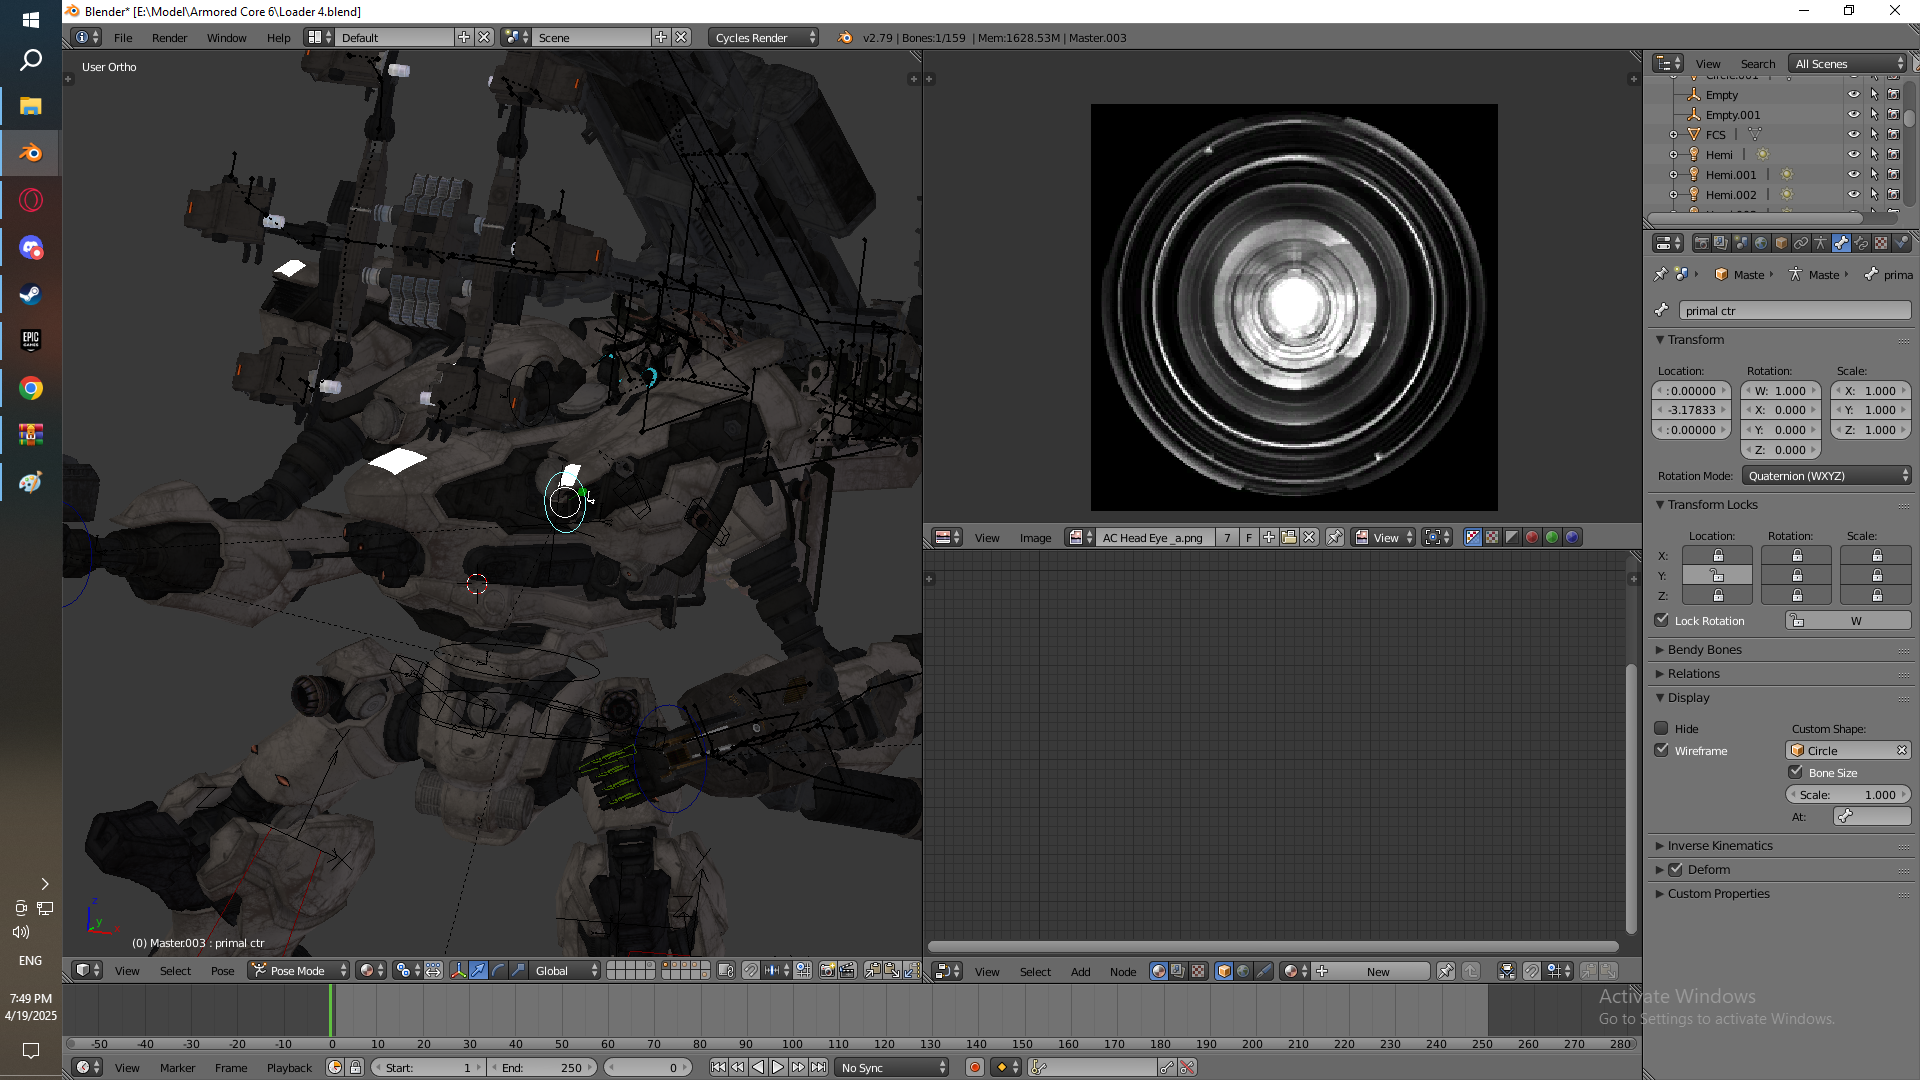The height and width of the screenshot is (1080, 1920).
Task: Toggle the 3D manipulator axes icon
Action: [458, 970]
